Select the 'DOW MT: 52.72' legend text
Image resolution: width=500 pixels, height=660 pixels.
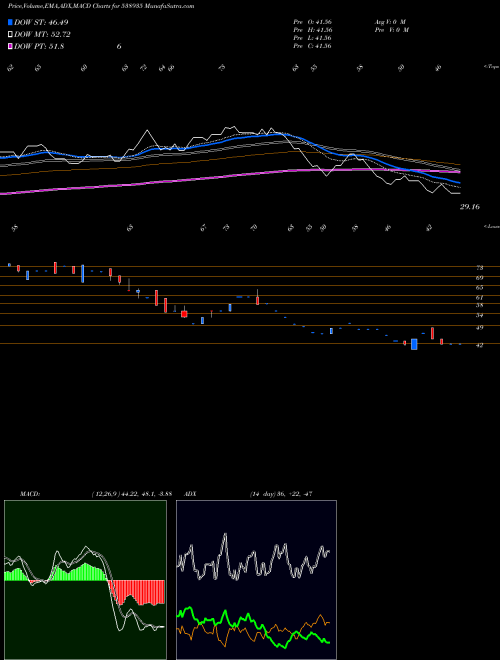pos(42,34)
